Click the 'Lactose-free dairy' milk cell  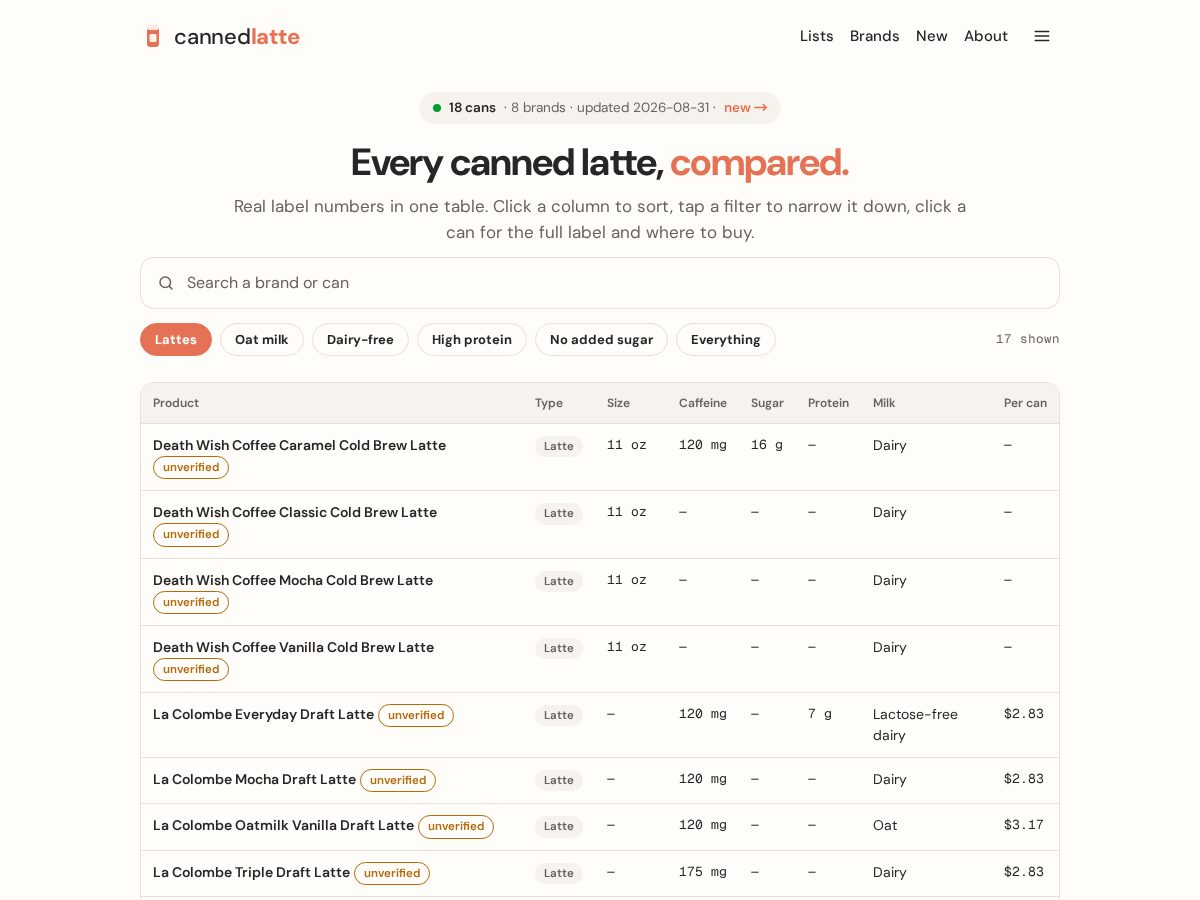click(x=915, y=725)
